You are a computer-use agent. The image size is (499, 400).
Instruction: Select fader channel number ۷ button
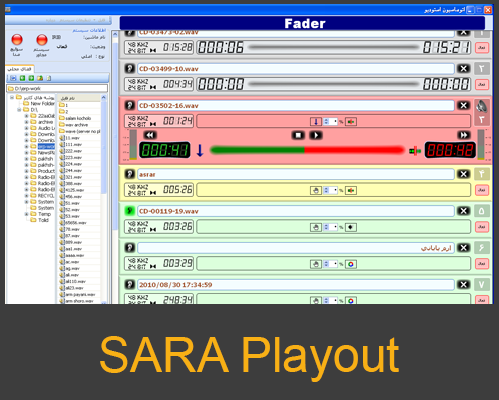point(482,284)
